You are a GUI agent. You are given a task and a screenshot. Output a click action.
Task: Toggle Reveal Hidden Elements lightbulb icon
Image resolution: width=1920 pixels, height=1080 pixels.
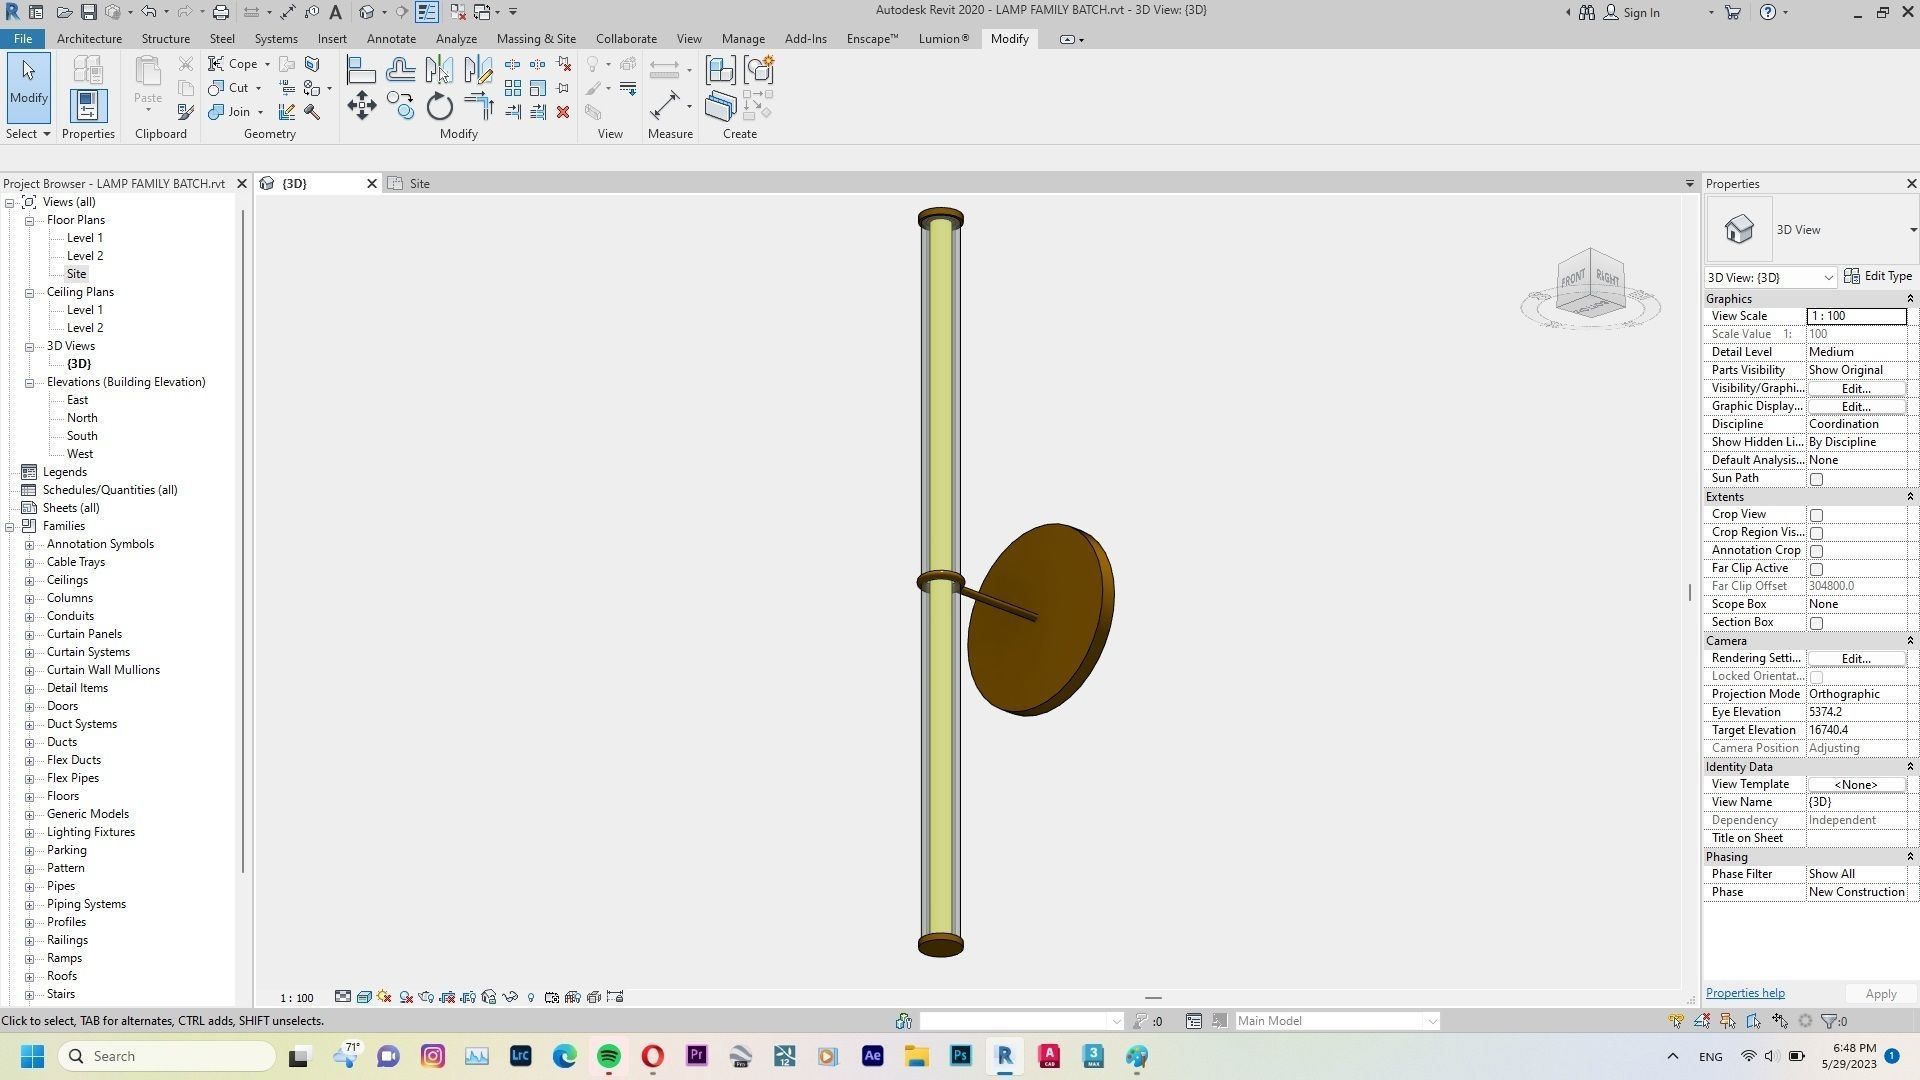coord(531,997)
